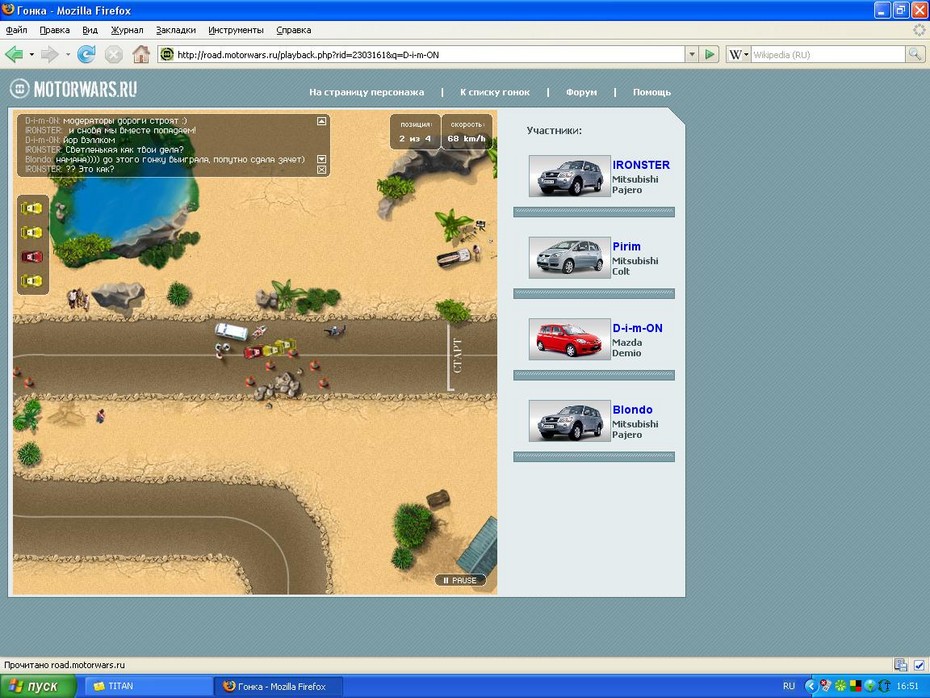Open the green flower ICQ tray icon
The image size is (930, 698).
[840, 686]
